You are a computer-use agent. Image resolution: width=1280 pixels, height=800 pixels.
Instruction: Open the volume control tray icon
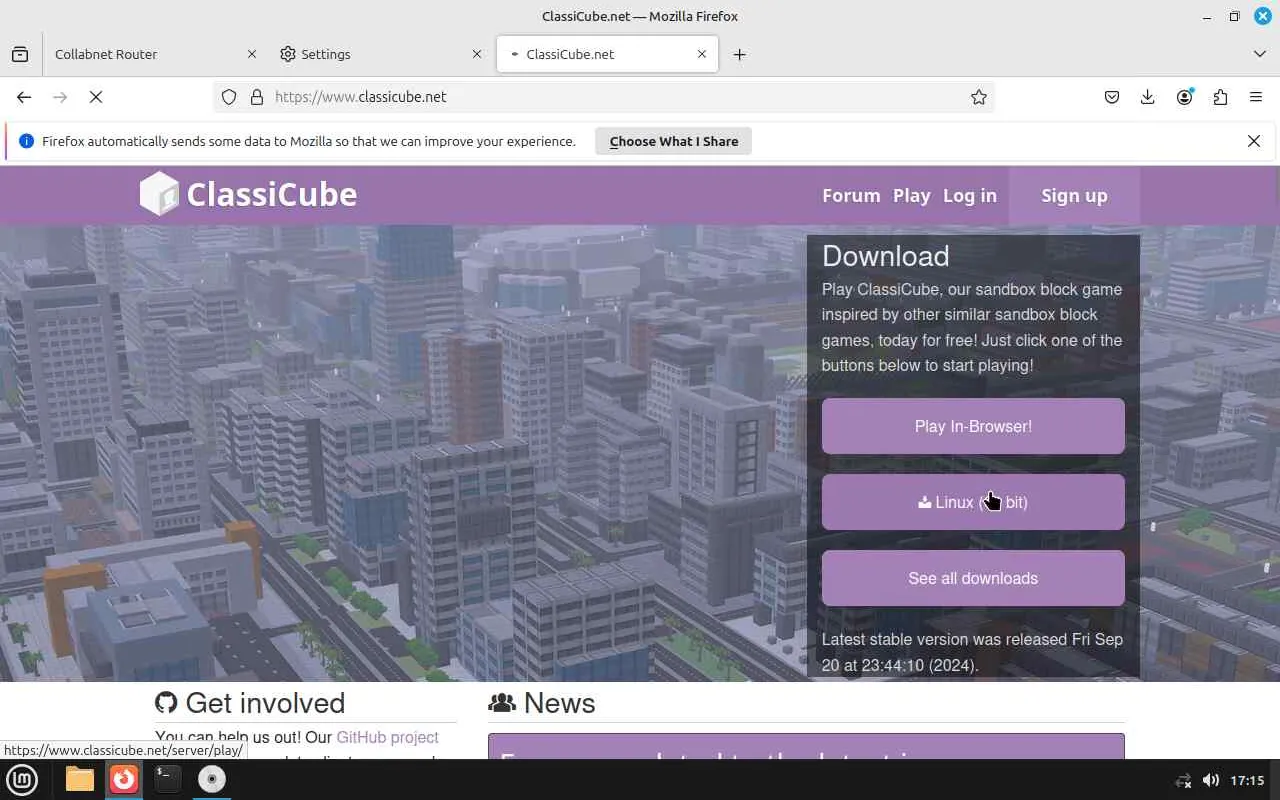point(1210,780)
